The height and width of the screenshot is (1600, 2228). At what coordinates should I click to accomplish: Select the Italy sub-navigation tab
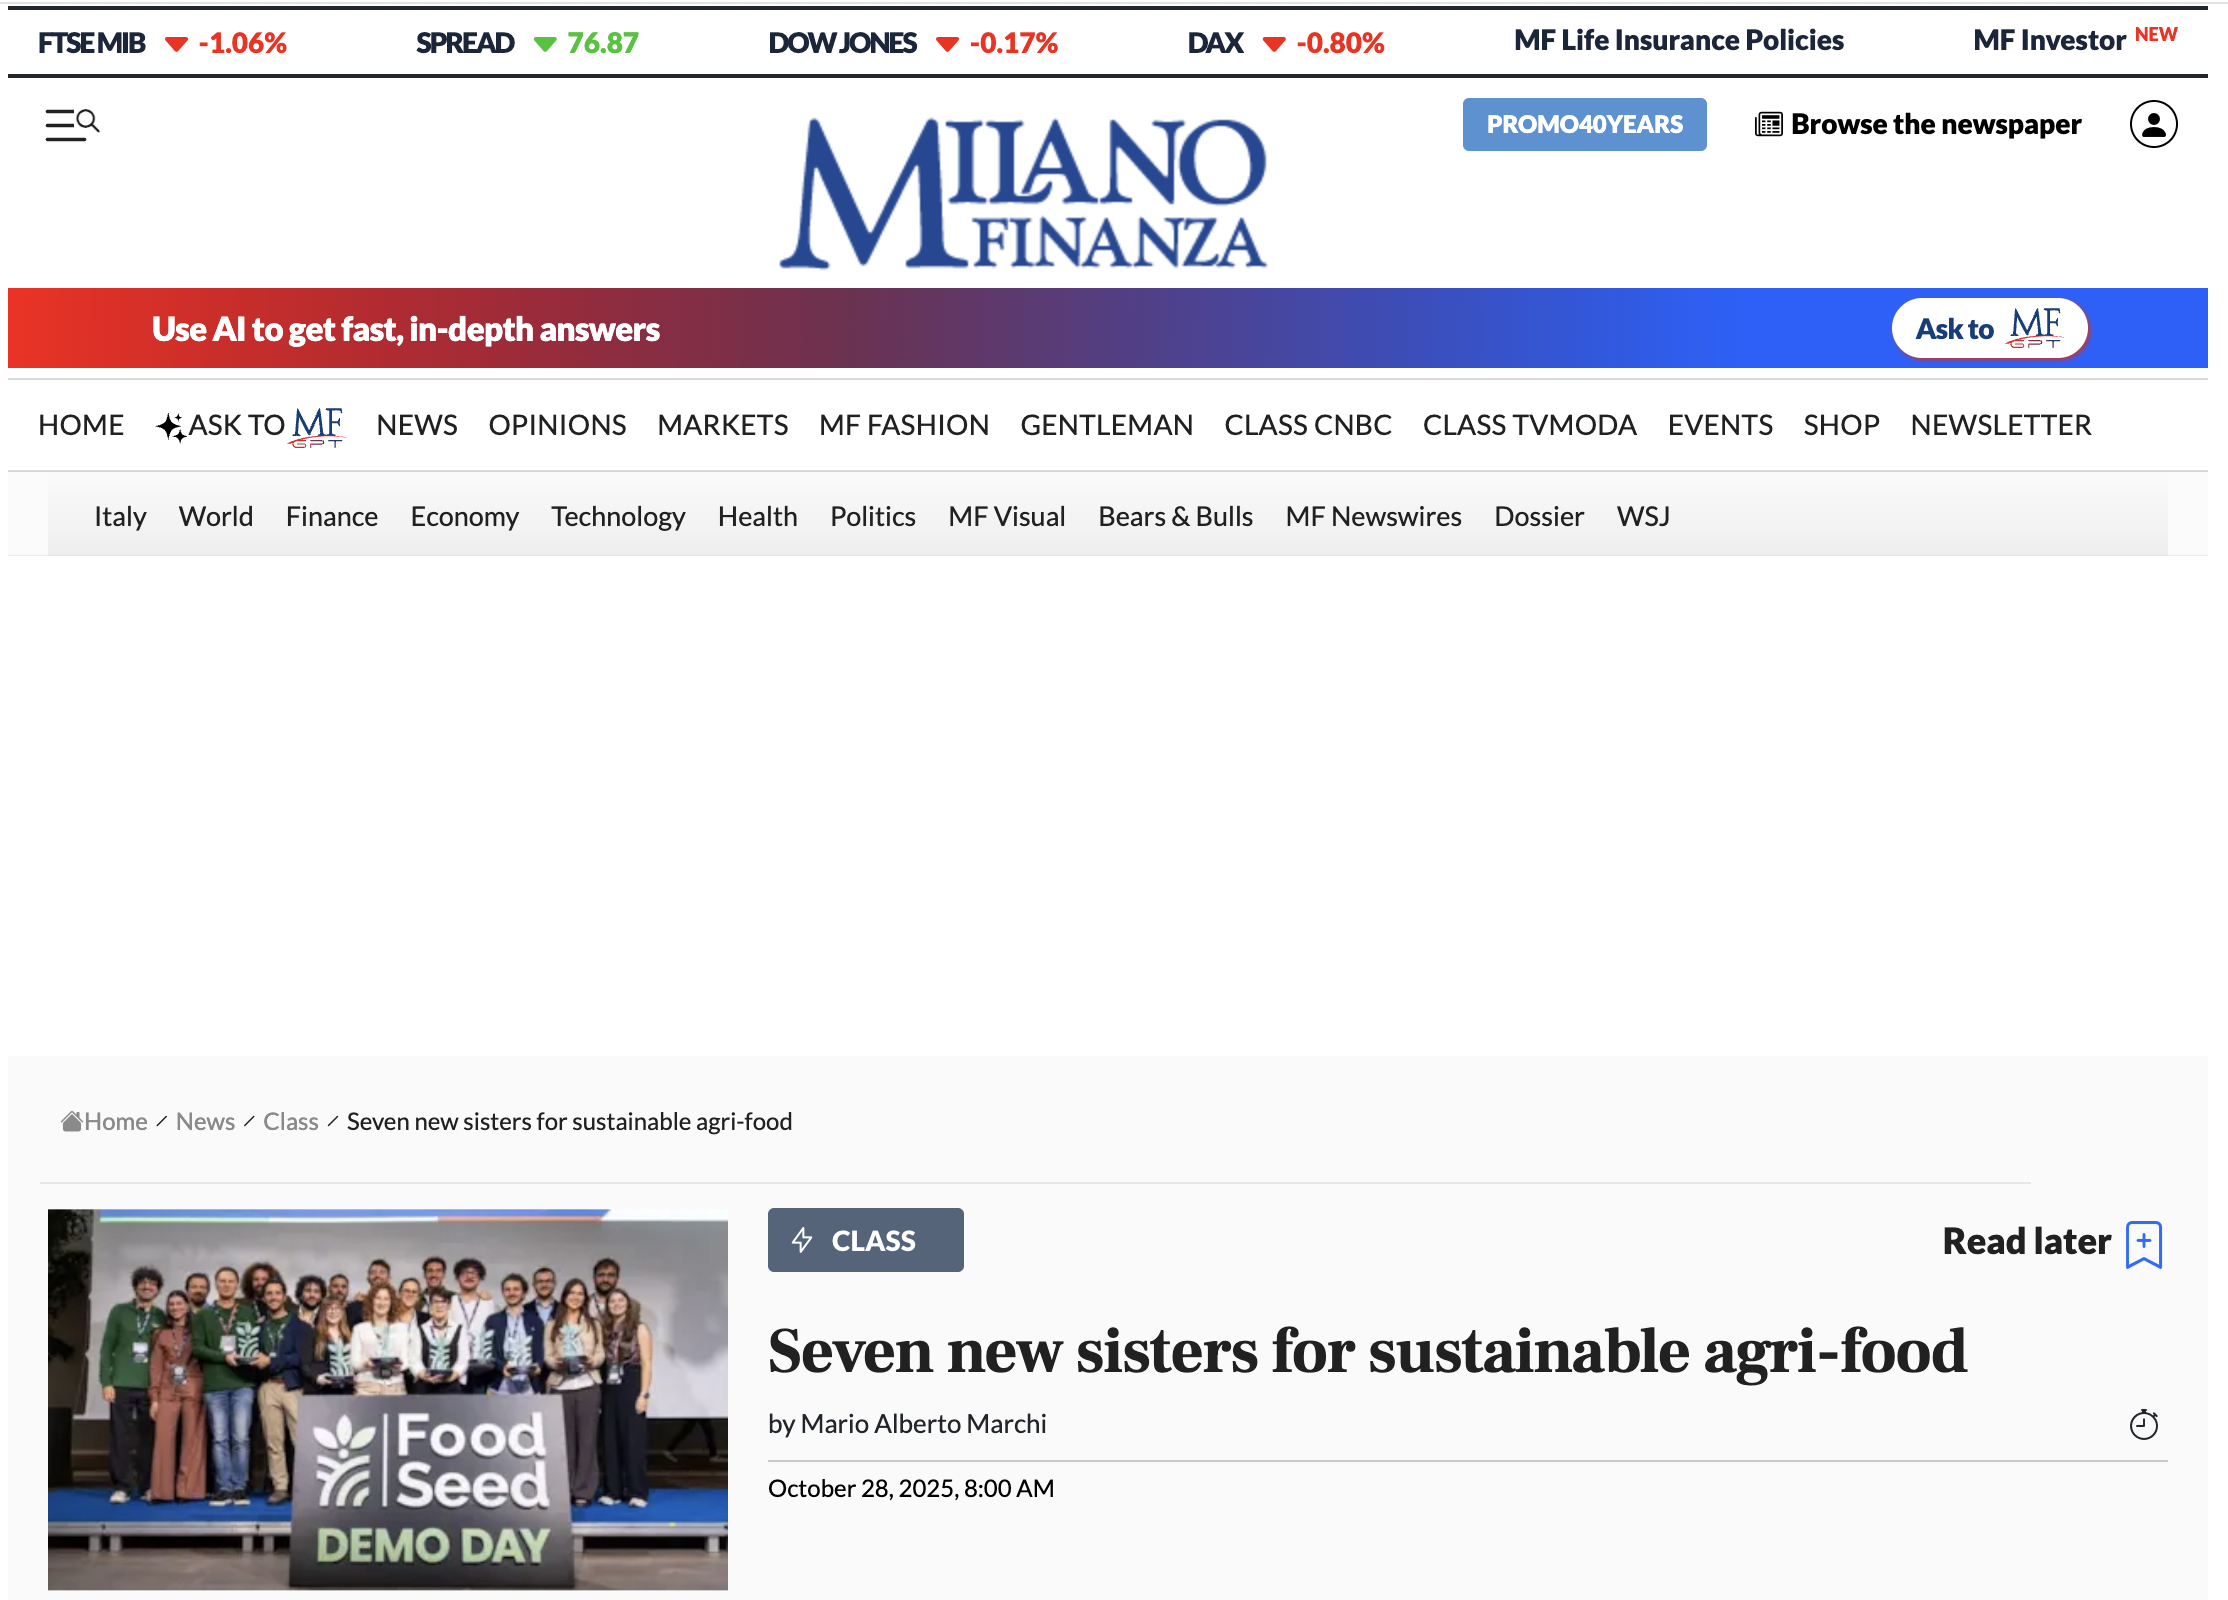(120, 516)
